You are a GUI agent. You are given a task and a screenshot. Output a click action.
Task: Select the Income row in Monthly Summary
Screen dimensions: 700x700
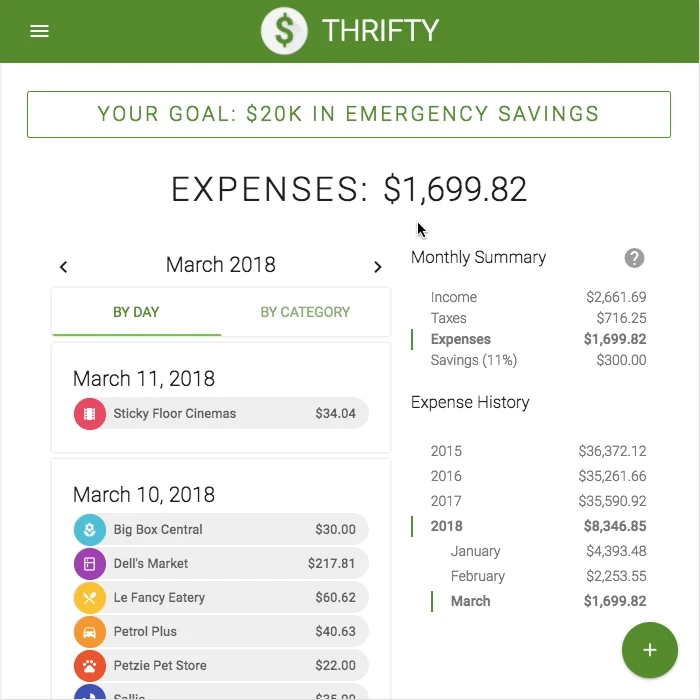tap(538, 297)
